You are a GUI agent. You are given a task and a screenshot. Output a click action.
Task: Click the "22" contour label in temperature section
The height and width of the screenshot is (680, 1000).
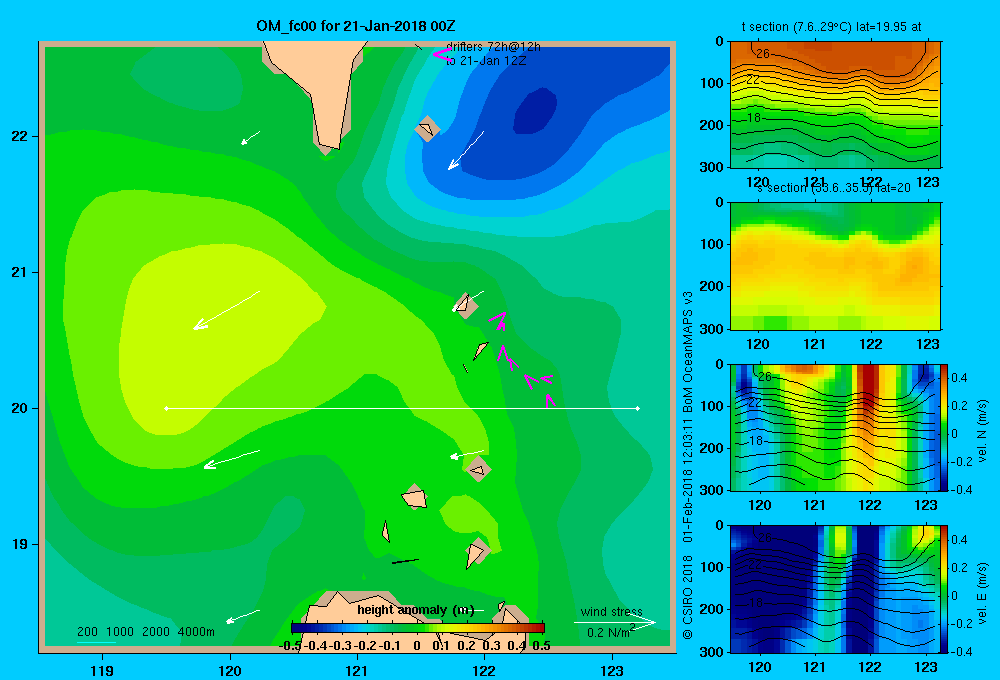pyautogui.click(x=753, y=80)
